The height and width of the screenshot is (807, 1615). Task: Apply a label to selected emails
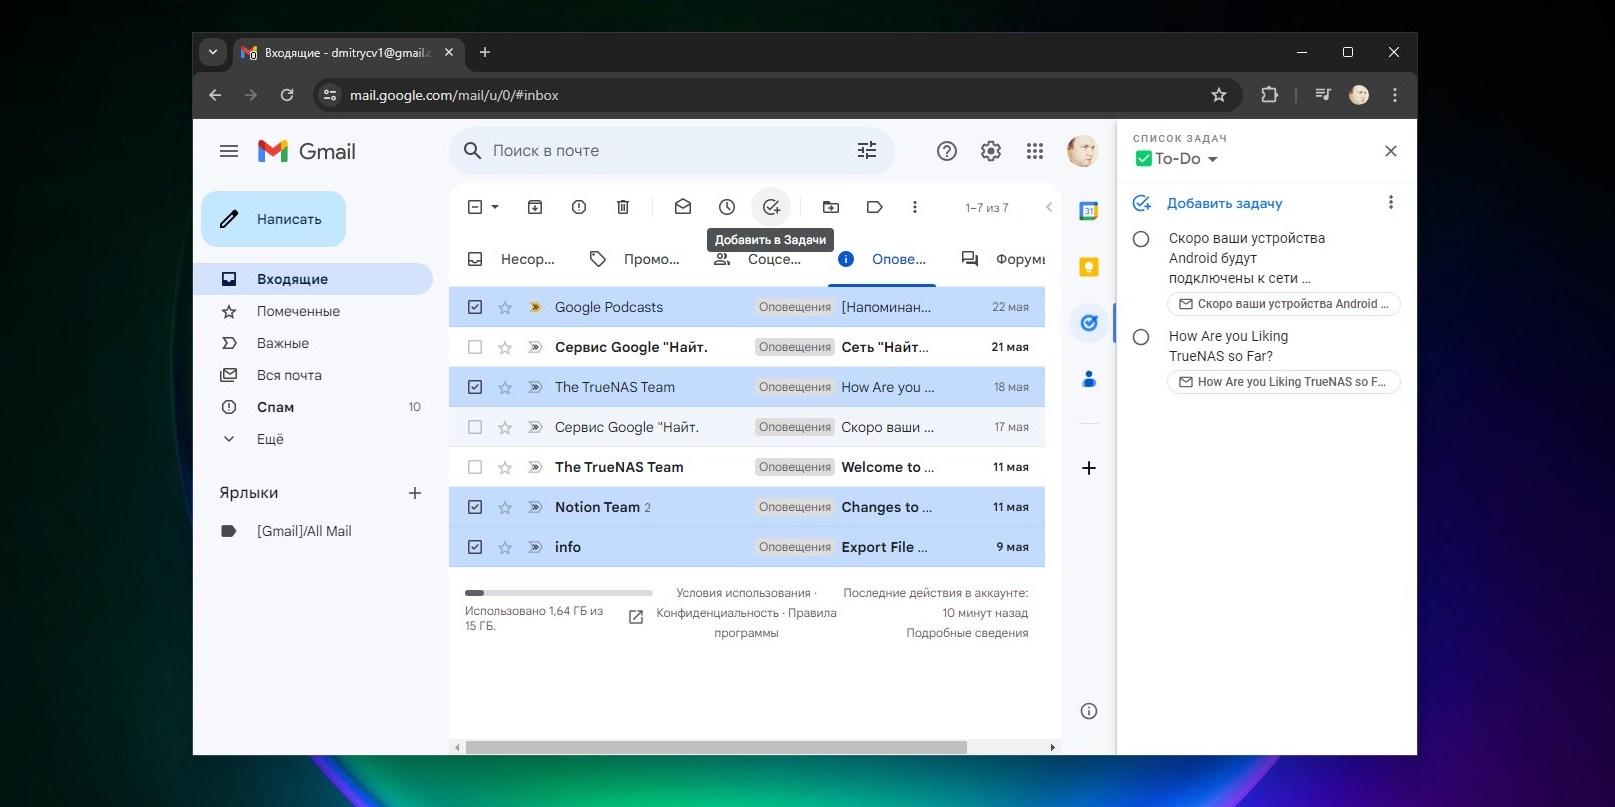coord(875,207)
